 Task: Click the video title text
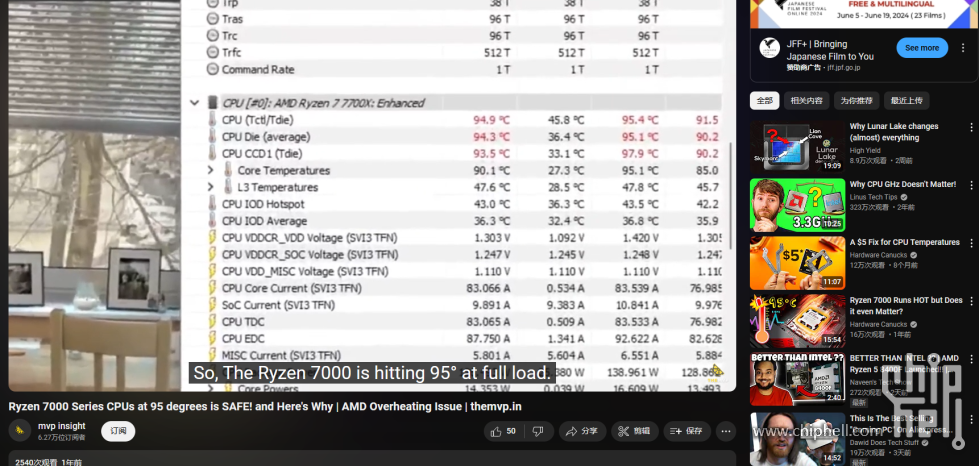coord(265,407)
